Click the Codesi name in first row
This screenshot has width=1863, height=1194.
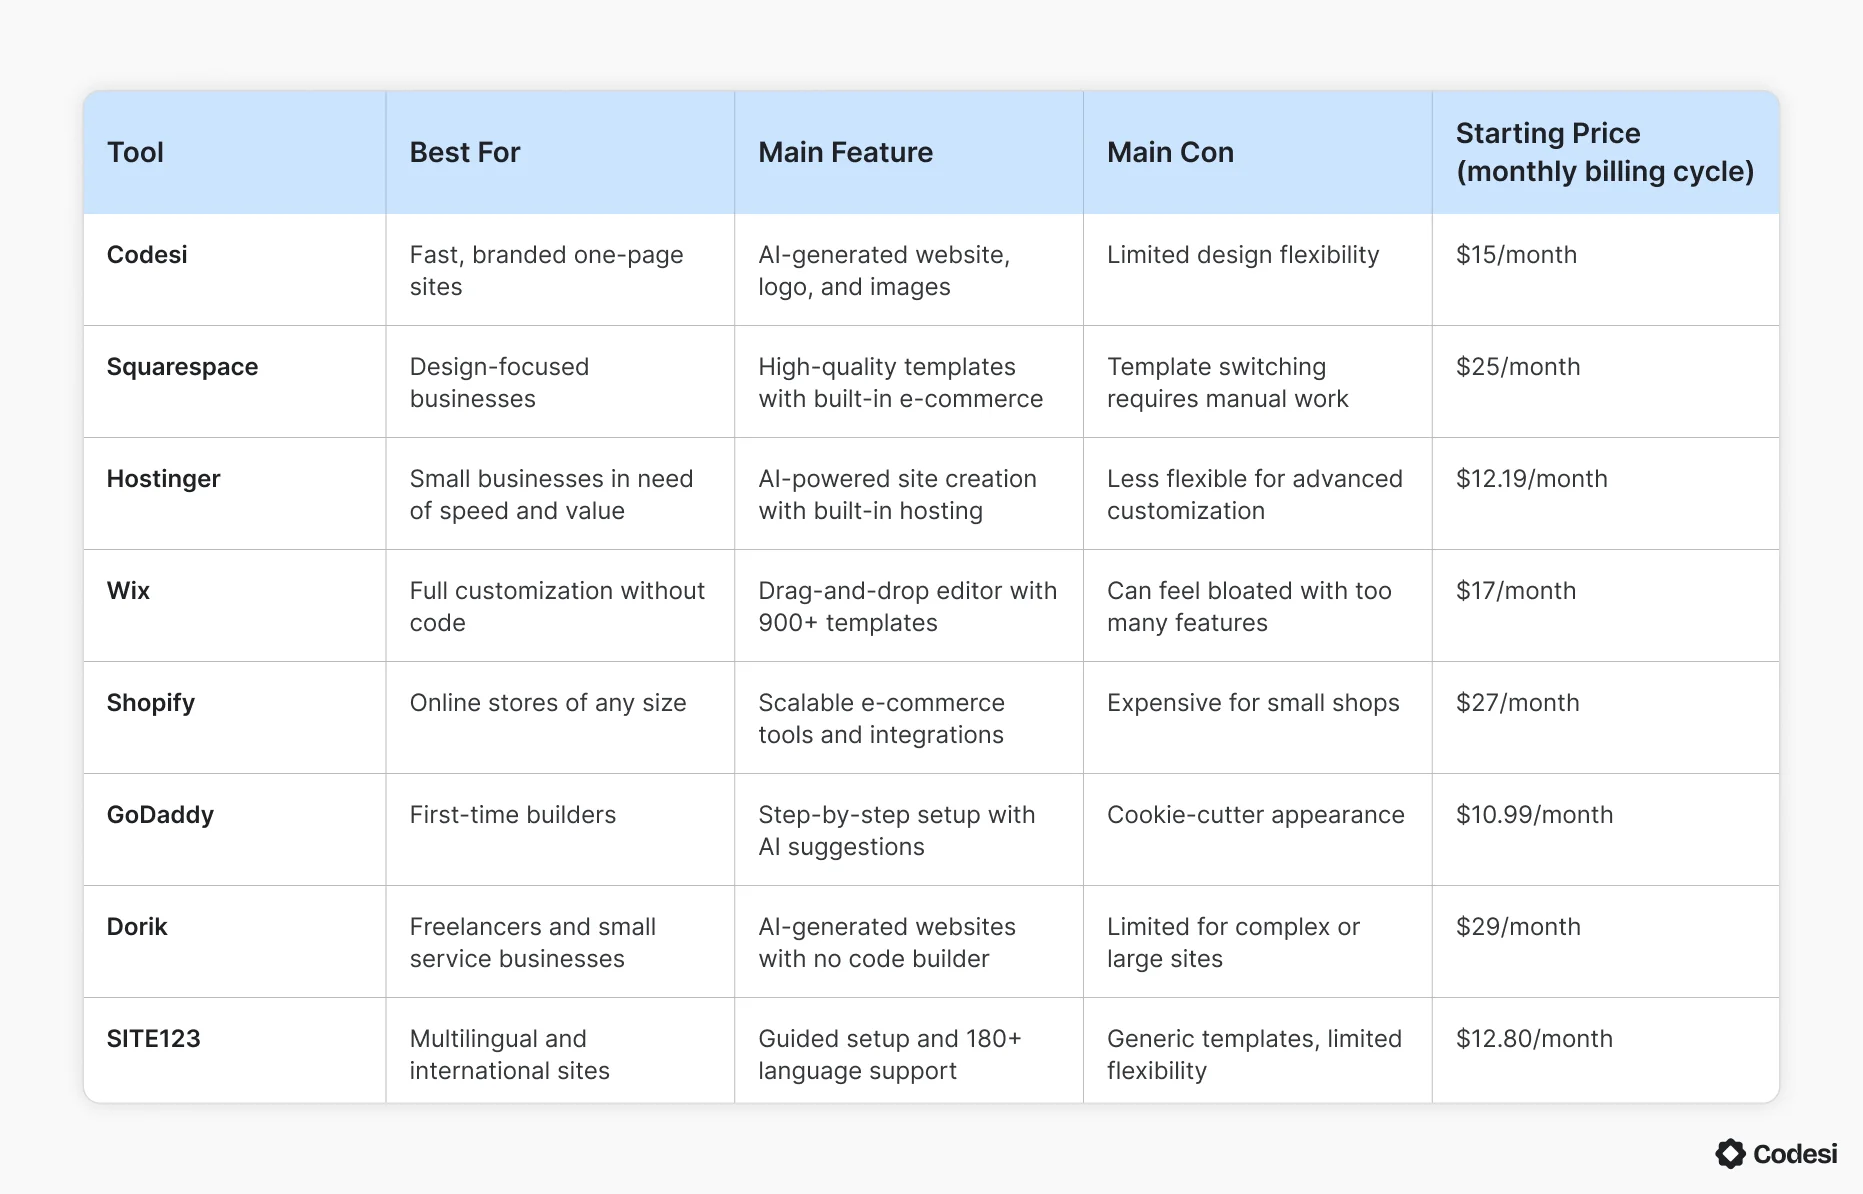[x=147, y=255]
